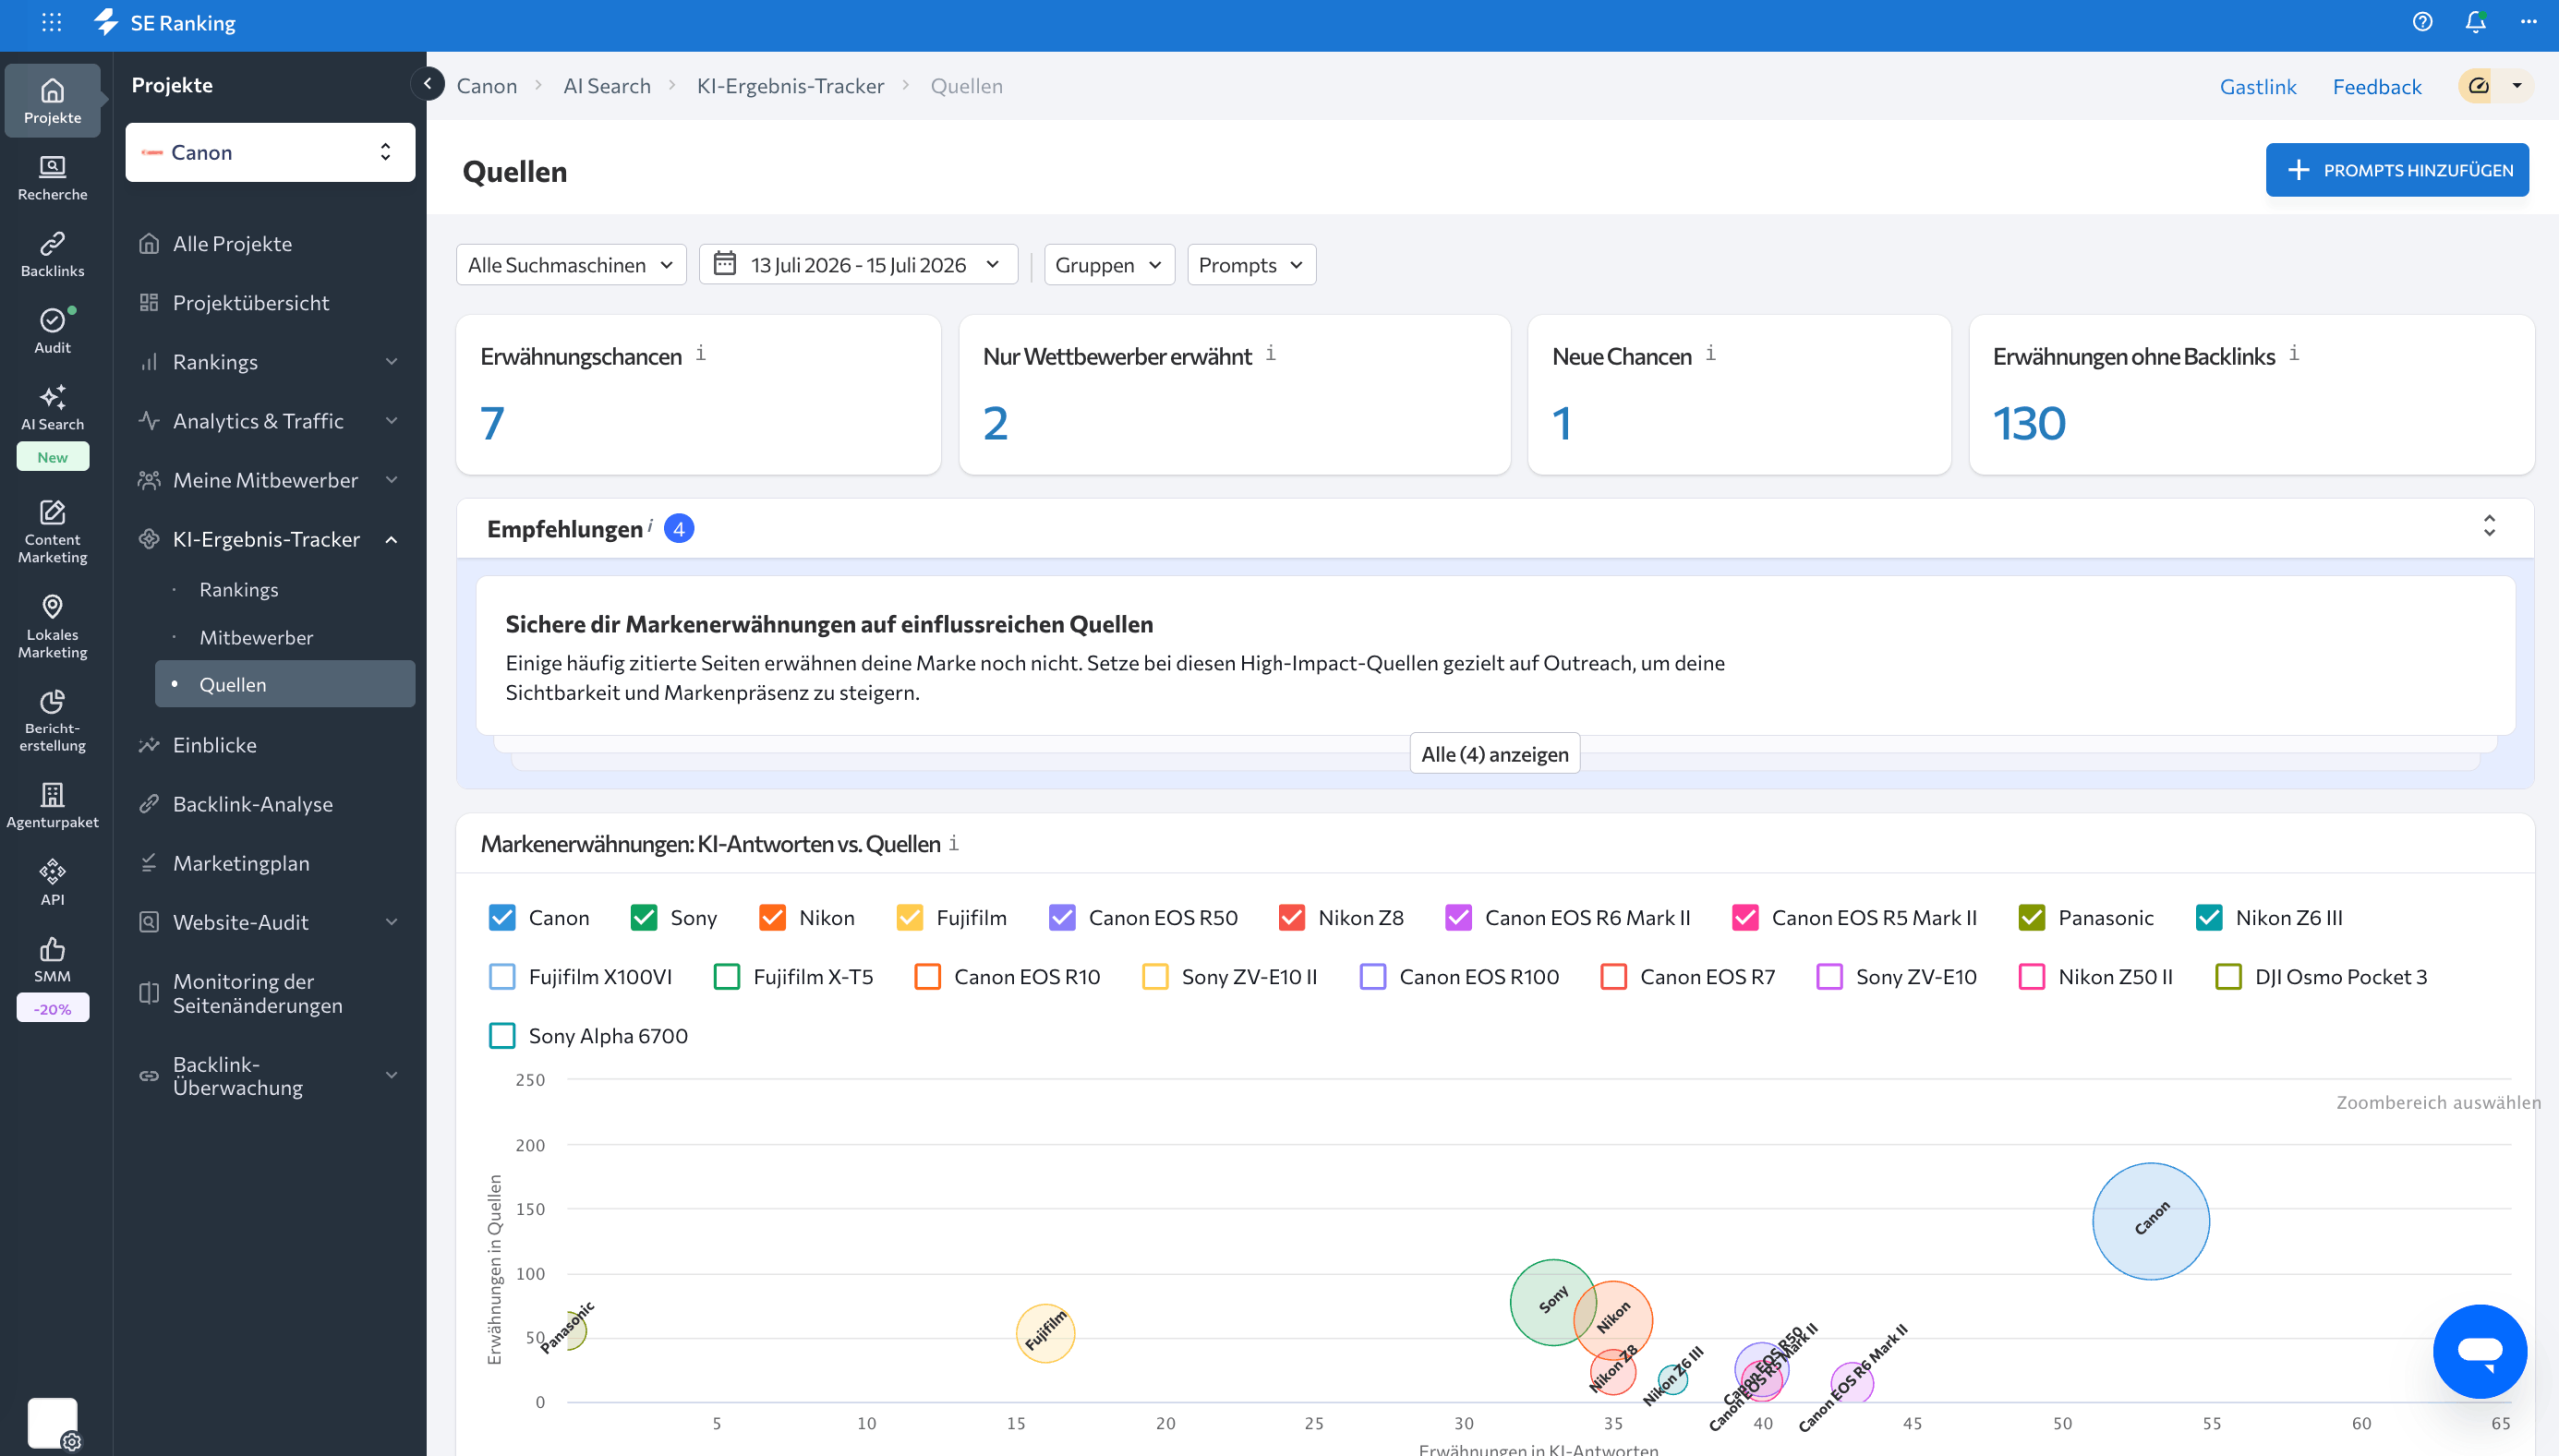The width and height of the screenshot is (2559, 1456).
Task: Open the three-dot more menu in header
Action: click(x=2528, y=22)
